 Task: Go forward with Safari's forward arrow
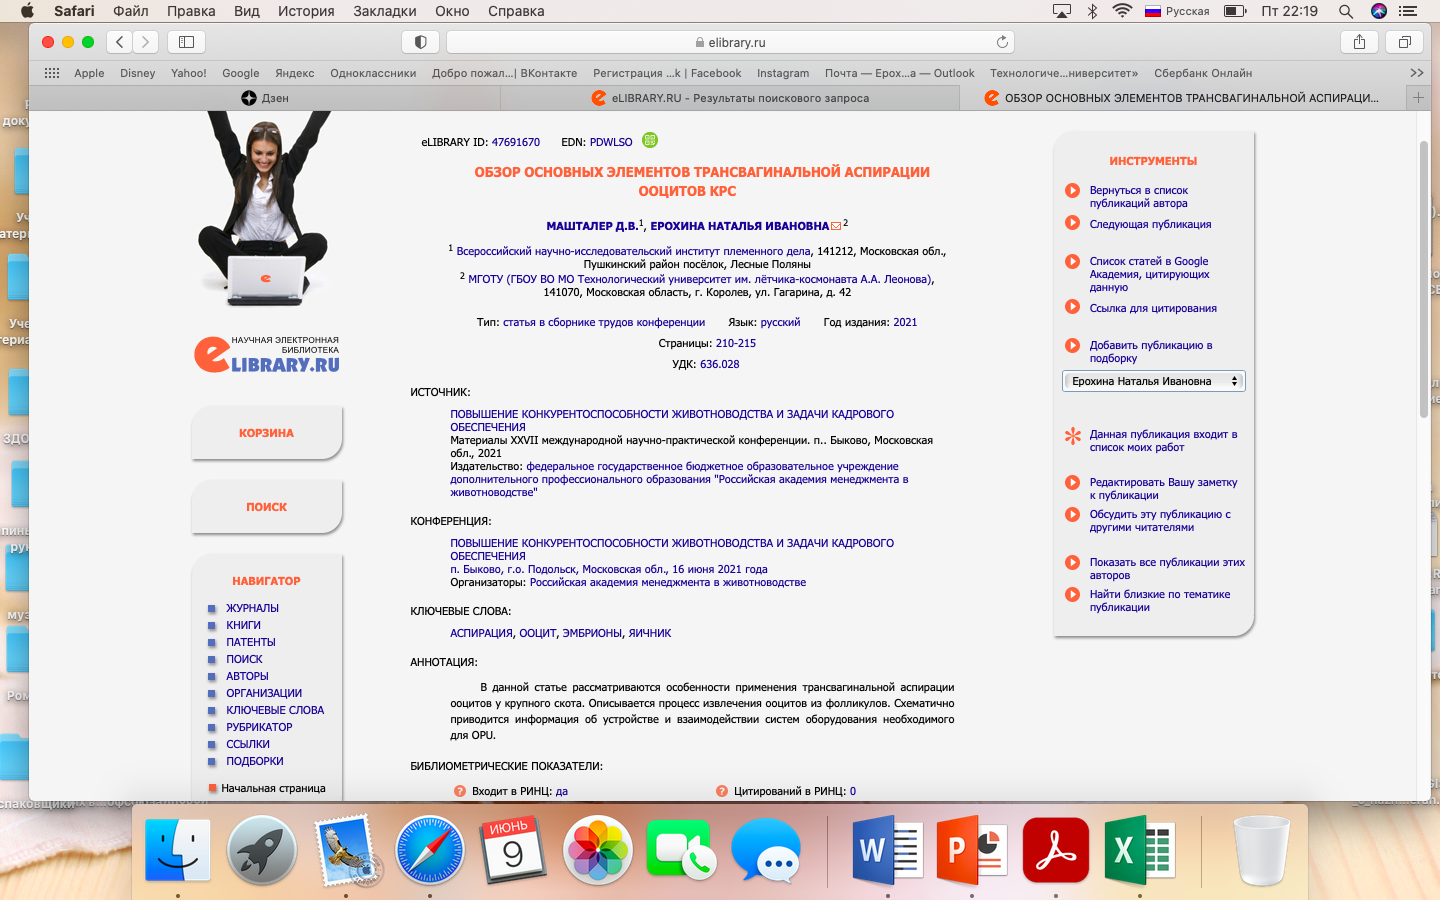146,42
